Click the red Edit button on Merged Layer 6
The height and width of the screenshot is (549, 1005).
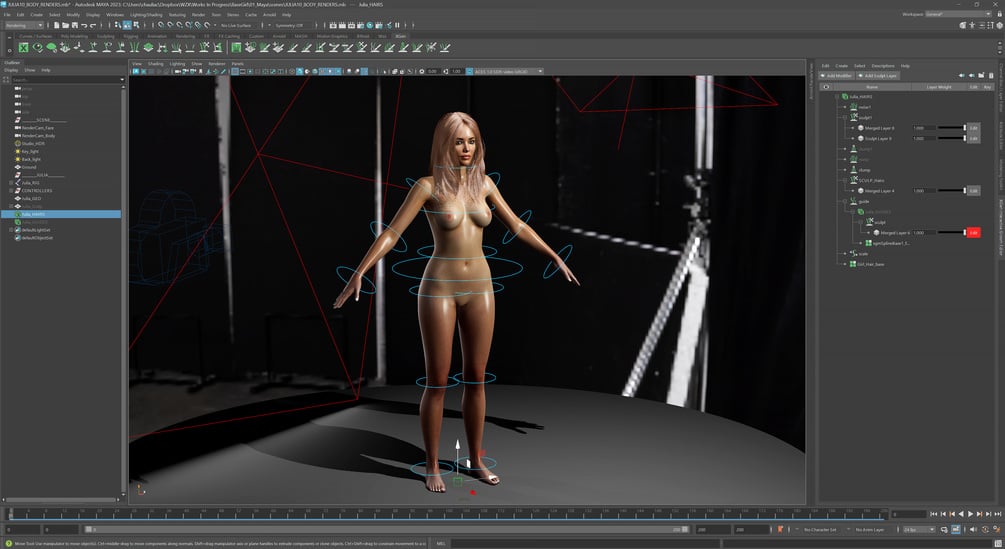pyautogui.click(x=974, y=233)
